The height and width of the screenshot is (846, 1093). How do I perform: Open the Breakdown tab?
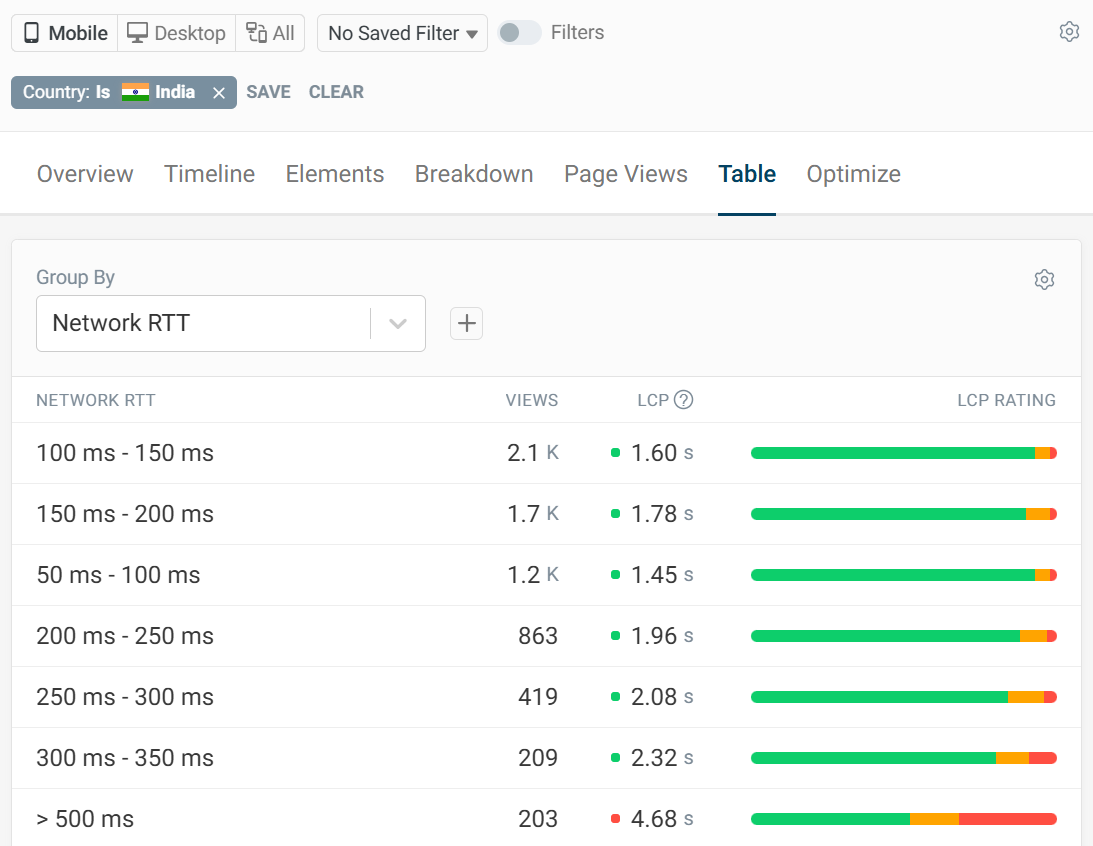pos(474,173)
